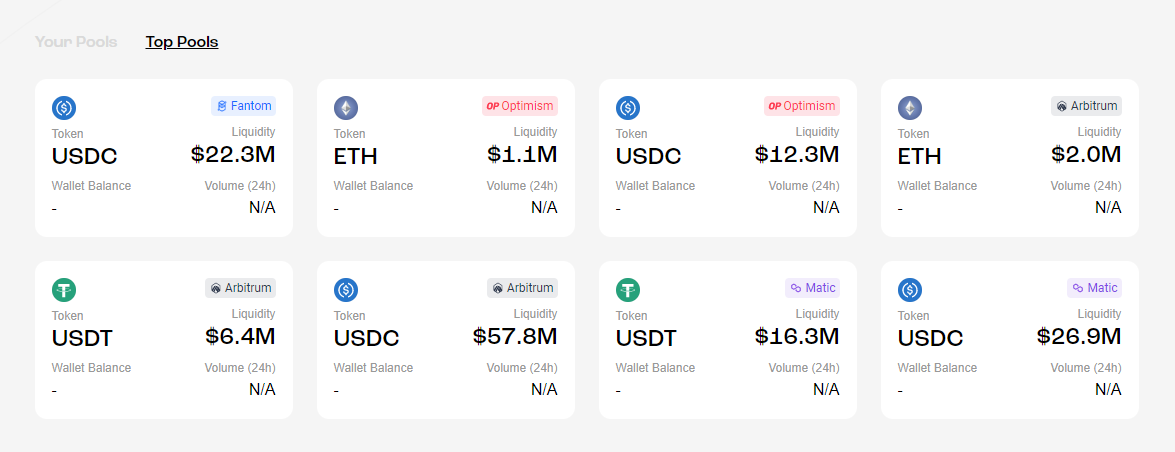
Task: Click the Fantom network badge
Action: click(x=243, y=105)
